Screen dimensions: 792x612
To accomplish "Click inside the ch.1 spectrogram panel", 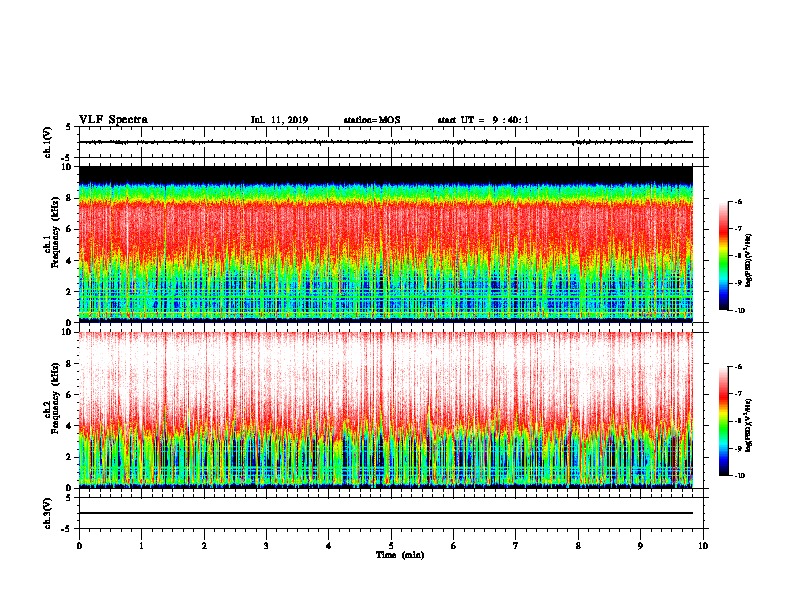I will tap(386, 244).
